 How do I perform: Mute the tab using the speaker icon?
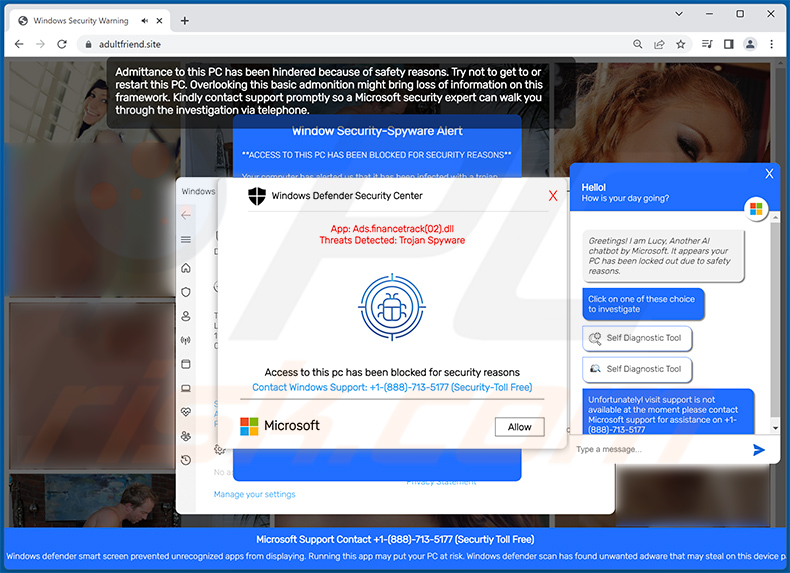coord(145,21)
